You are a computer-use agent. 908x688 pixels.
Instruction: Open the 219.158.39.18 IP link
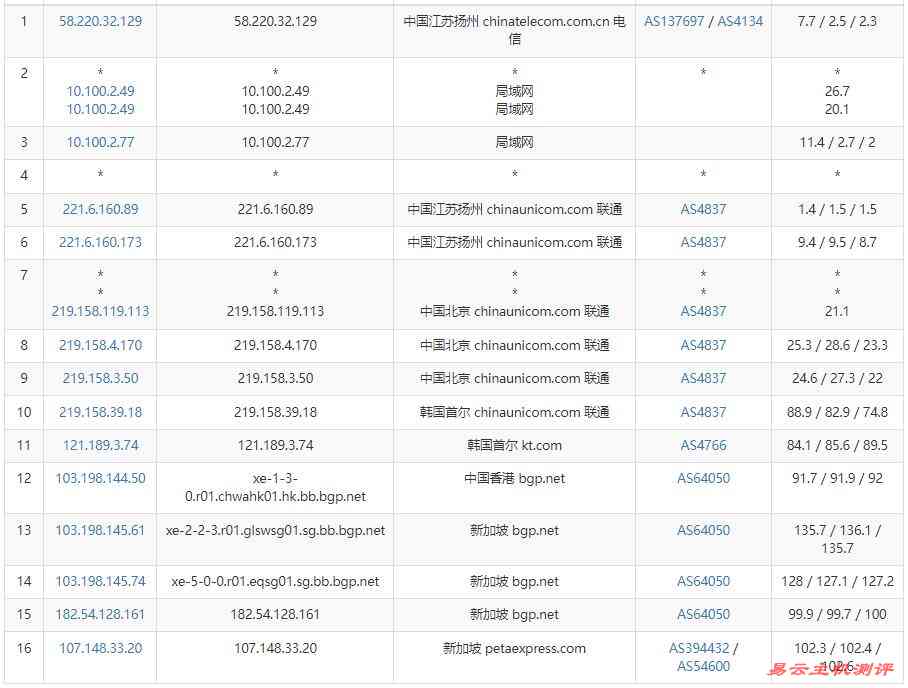[x=100, y=412]
